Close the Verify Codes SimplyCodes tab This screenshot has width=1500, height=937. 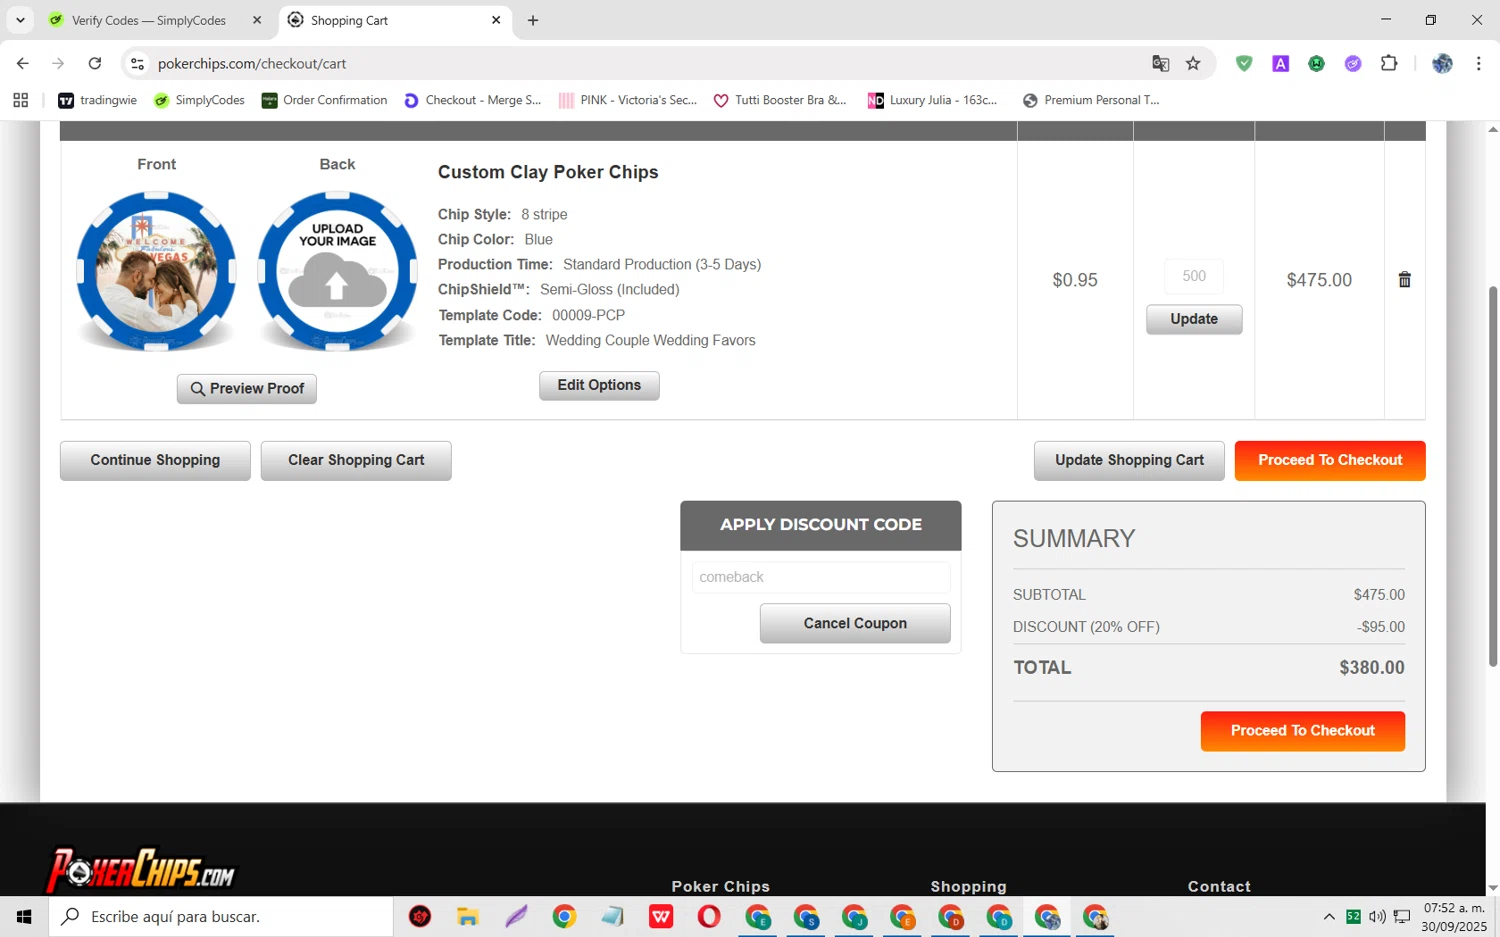point(257,20)
